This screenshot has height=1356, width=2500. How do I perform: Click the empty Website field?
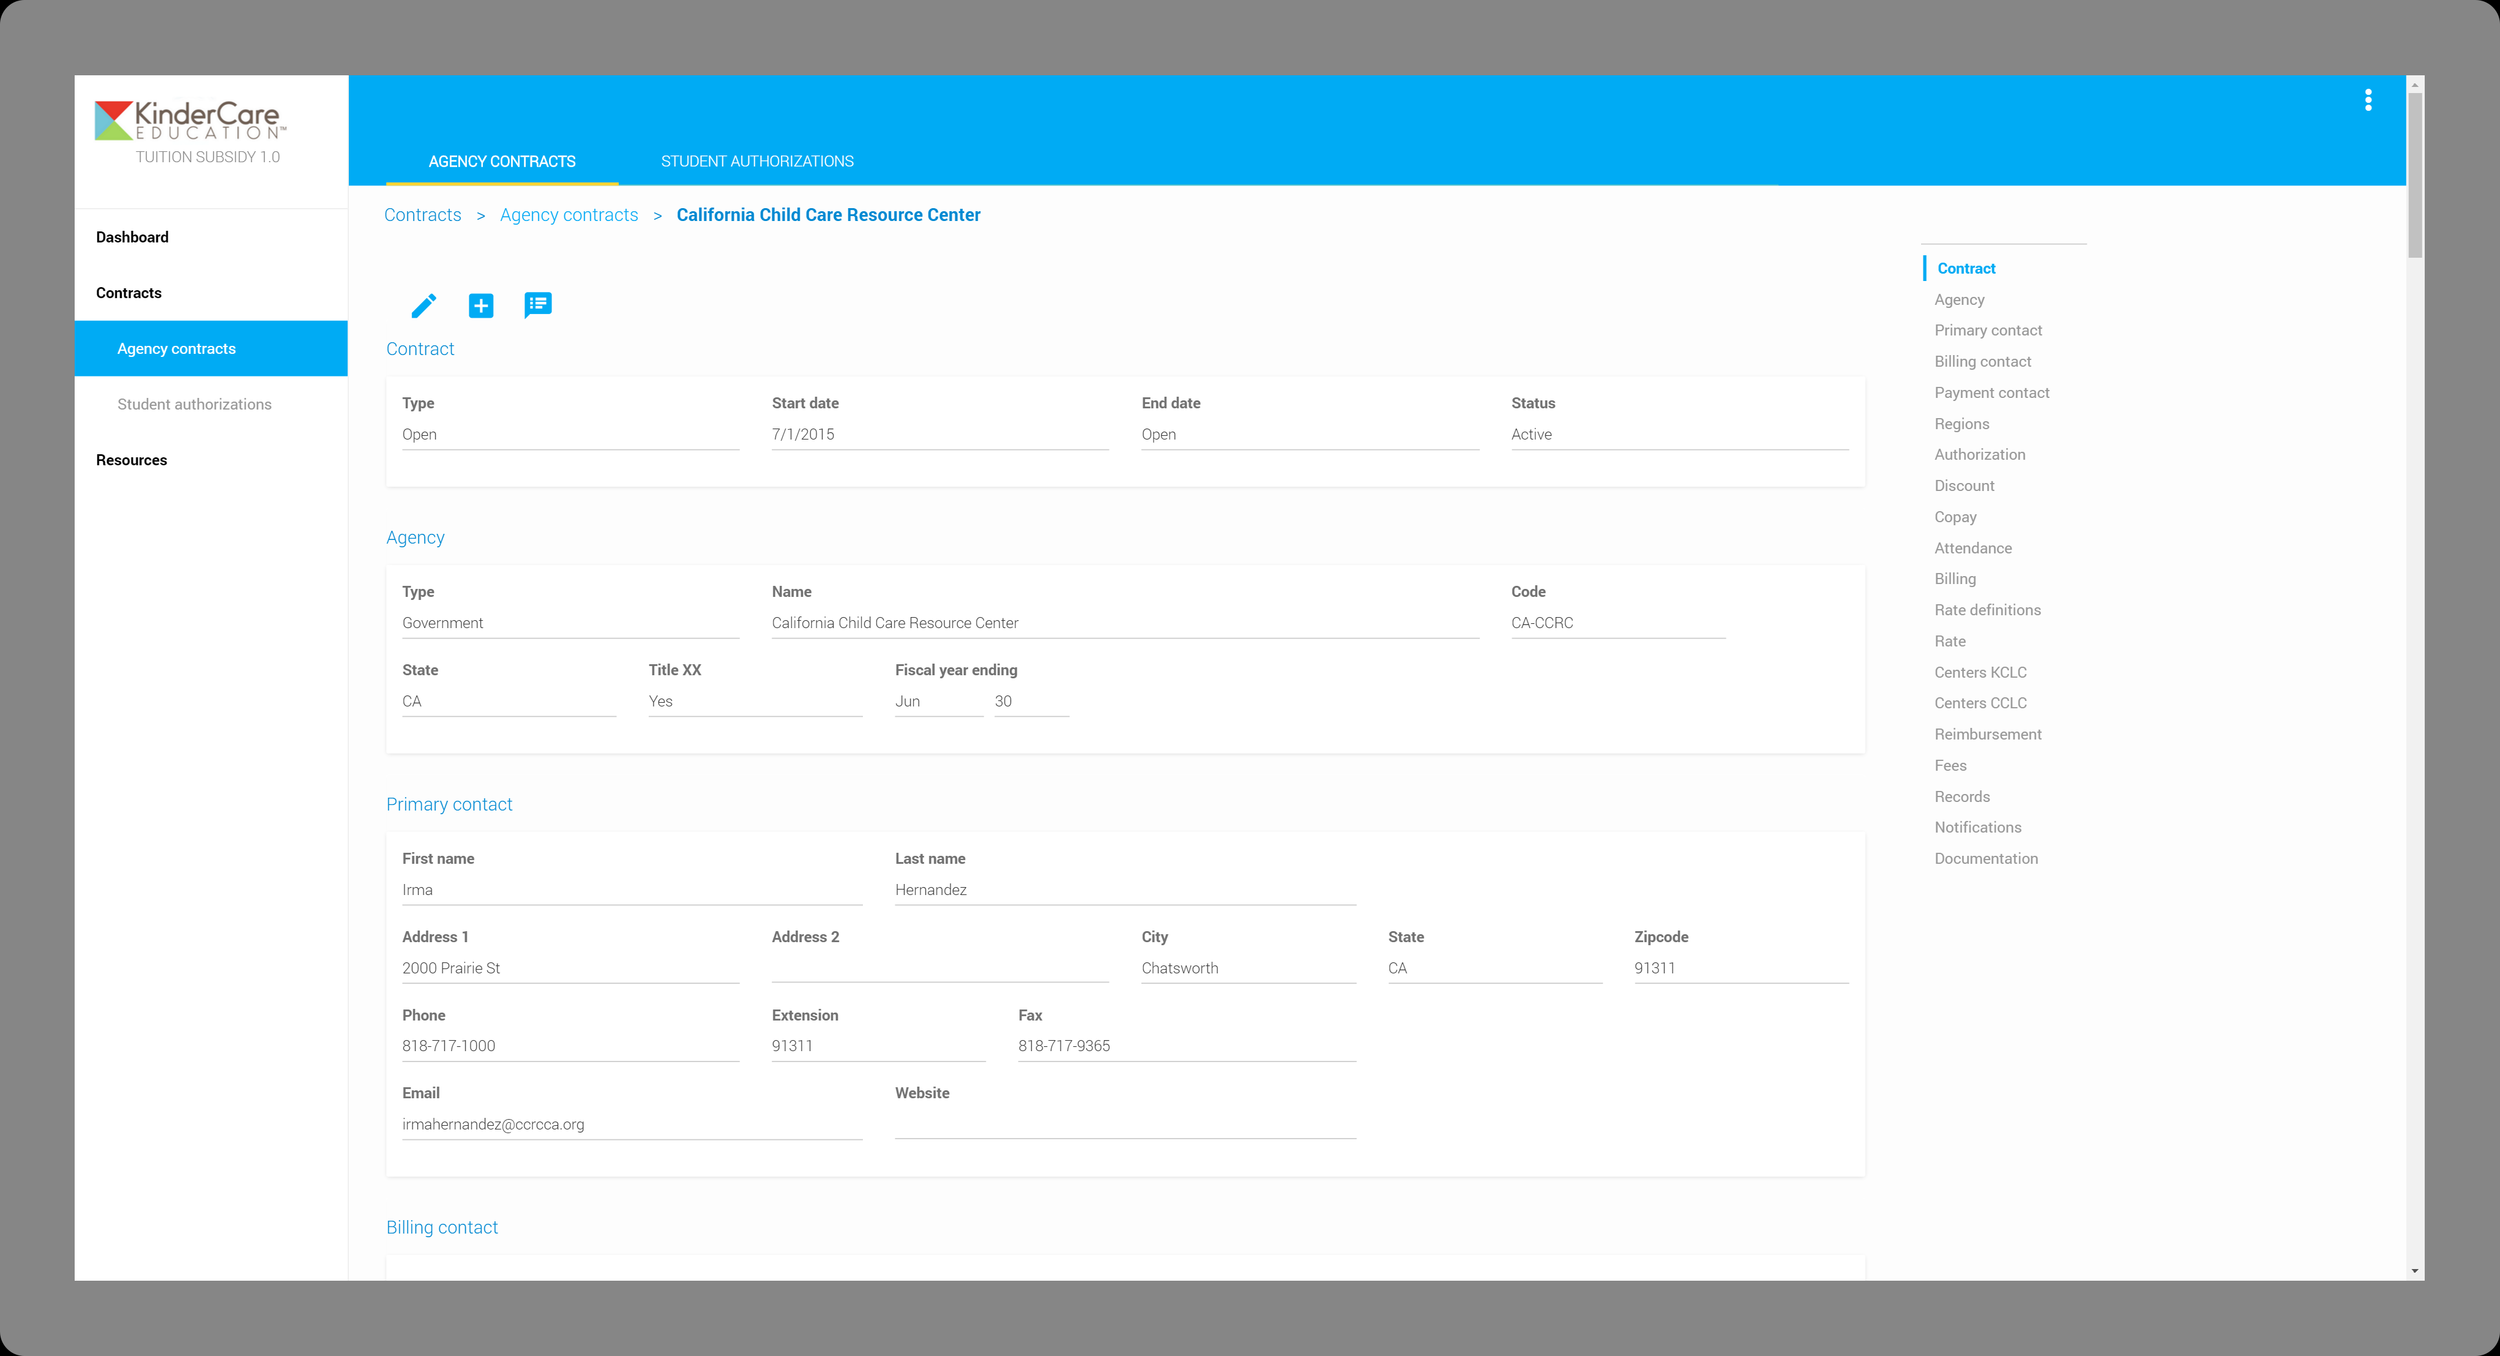click(1125, 1125)
